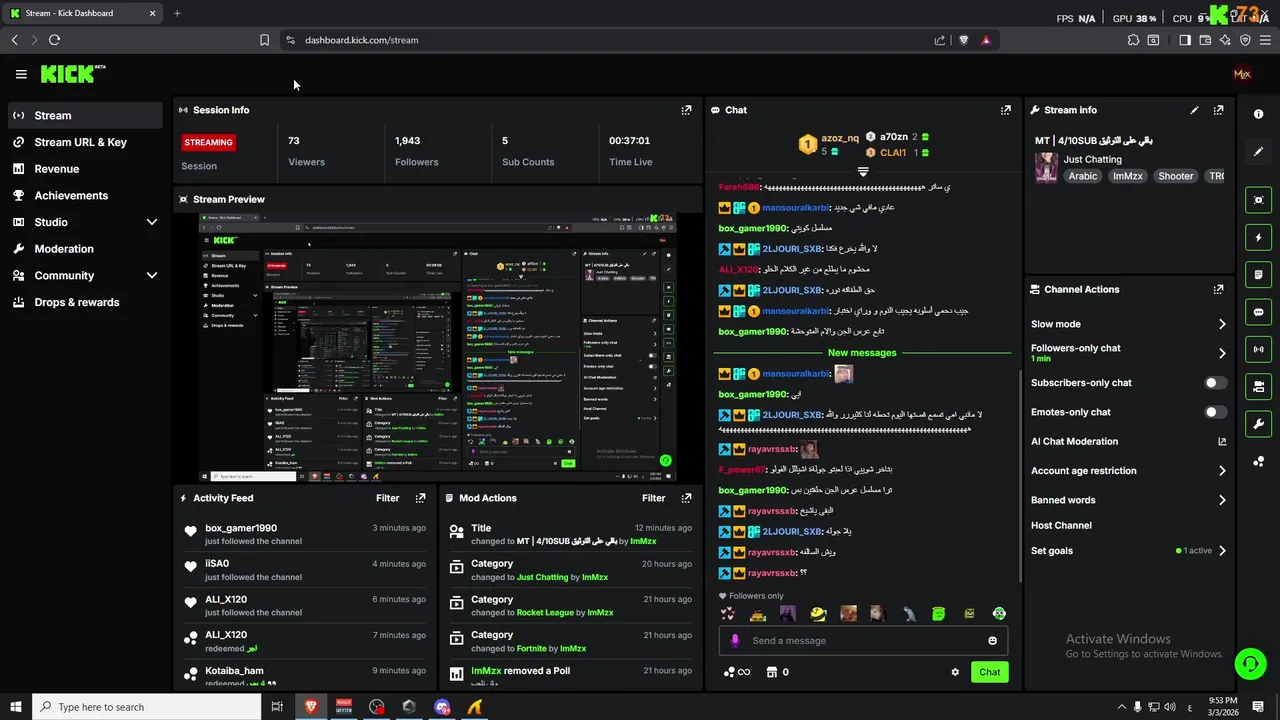This screenshot has height=720, width=1280.
Task: Open the Activity Feed Filter dropdown
Action: click(x=387, y=498)
